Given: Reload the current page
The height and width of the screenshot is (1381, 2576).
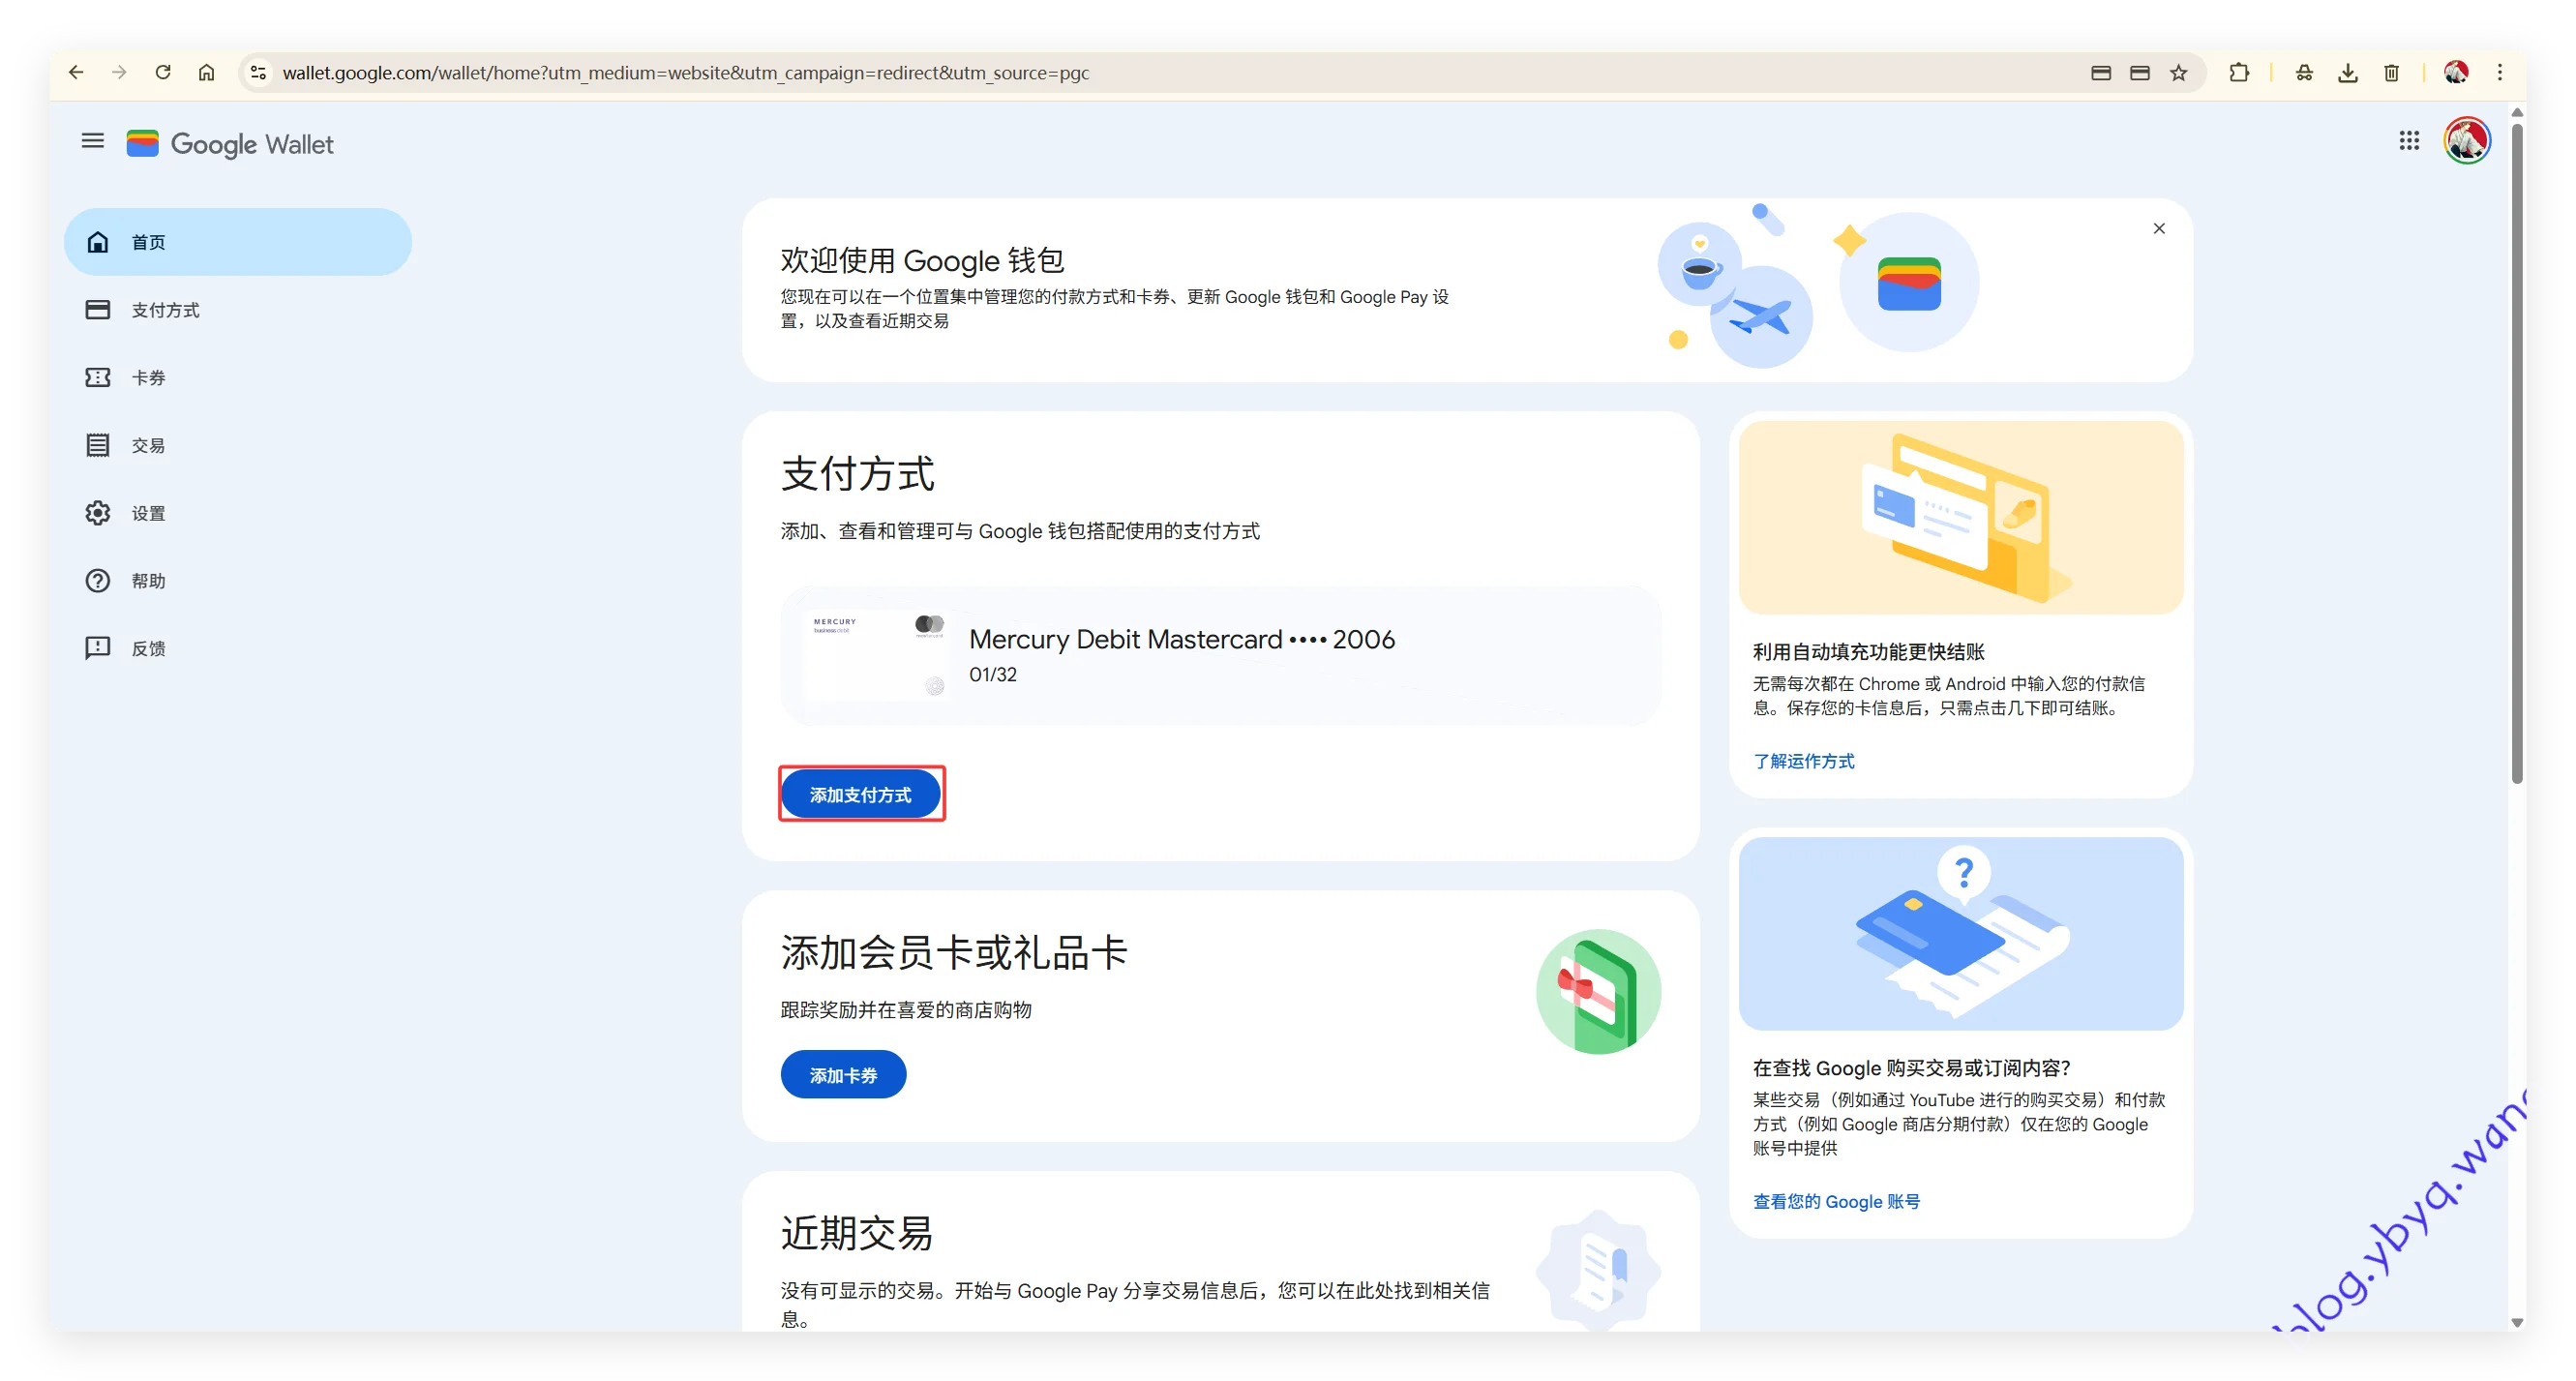Looking at the screenshot, I should point(163,73).
